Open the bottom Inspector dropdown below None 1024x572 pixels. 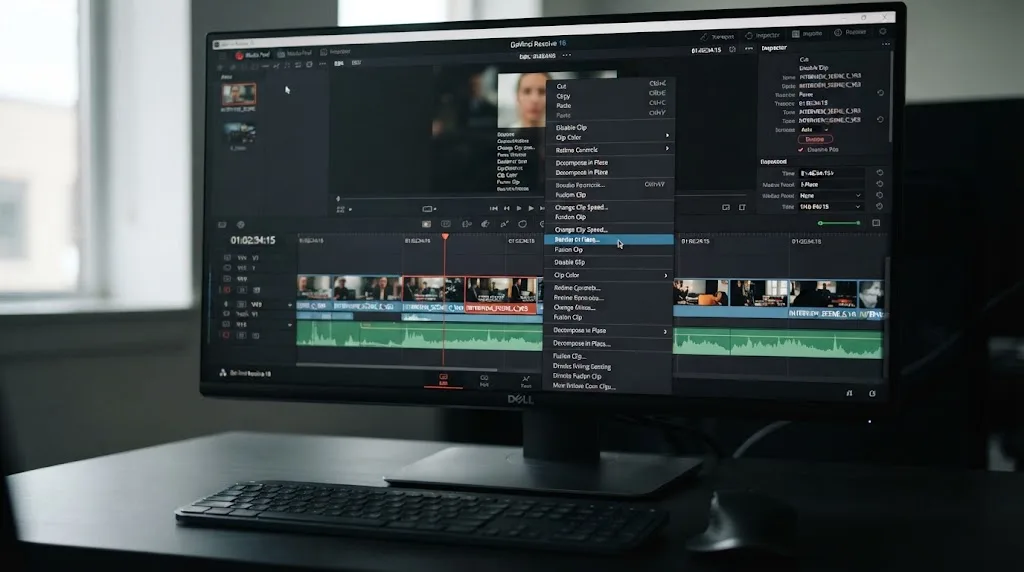pos(830,206)
